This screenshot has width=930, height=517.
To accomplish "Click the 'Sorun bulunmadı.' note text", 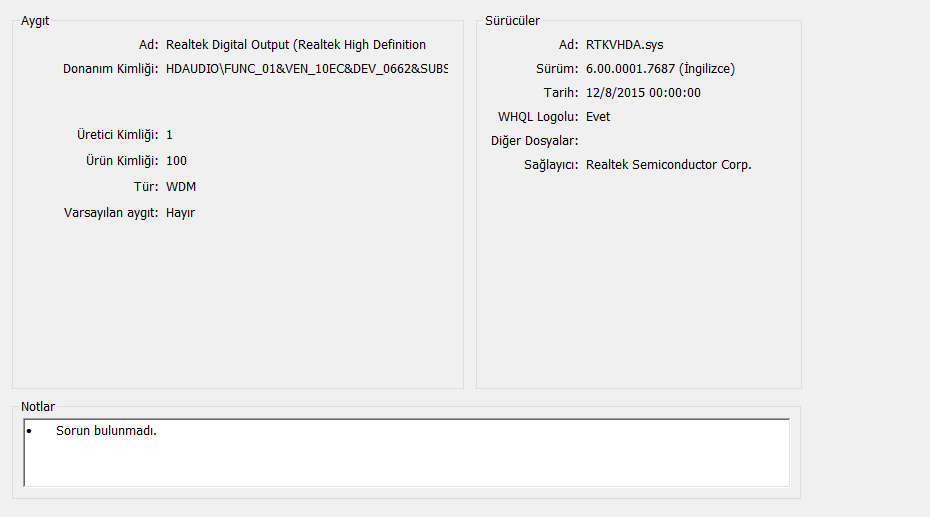I will pyautogui.click(x=106, y=431).
